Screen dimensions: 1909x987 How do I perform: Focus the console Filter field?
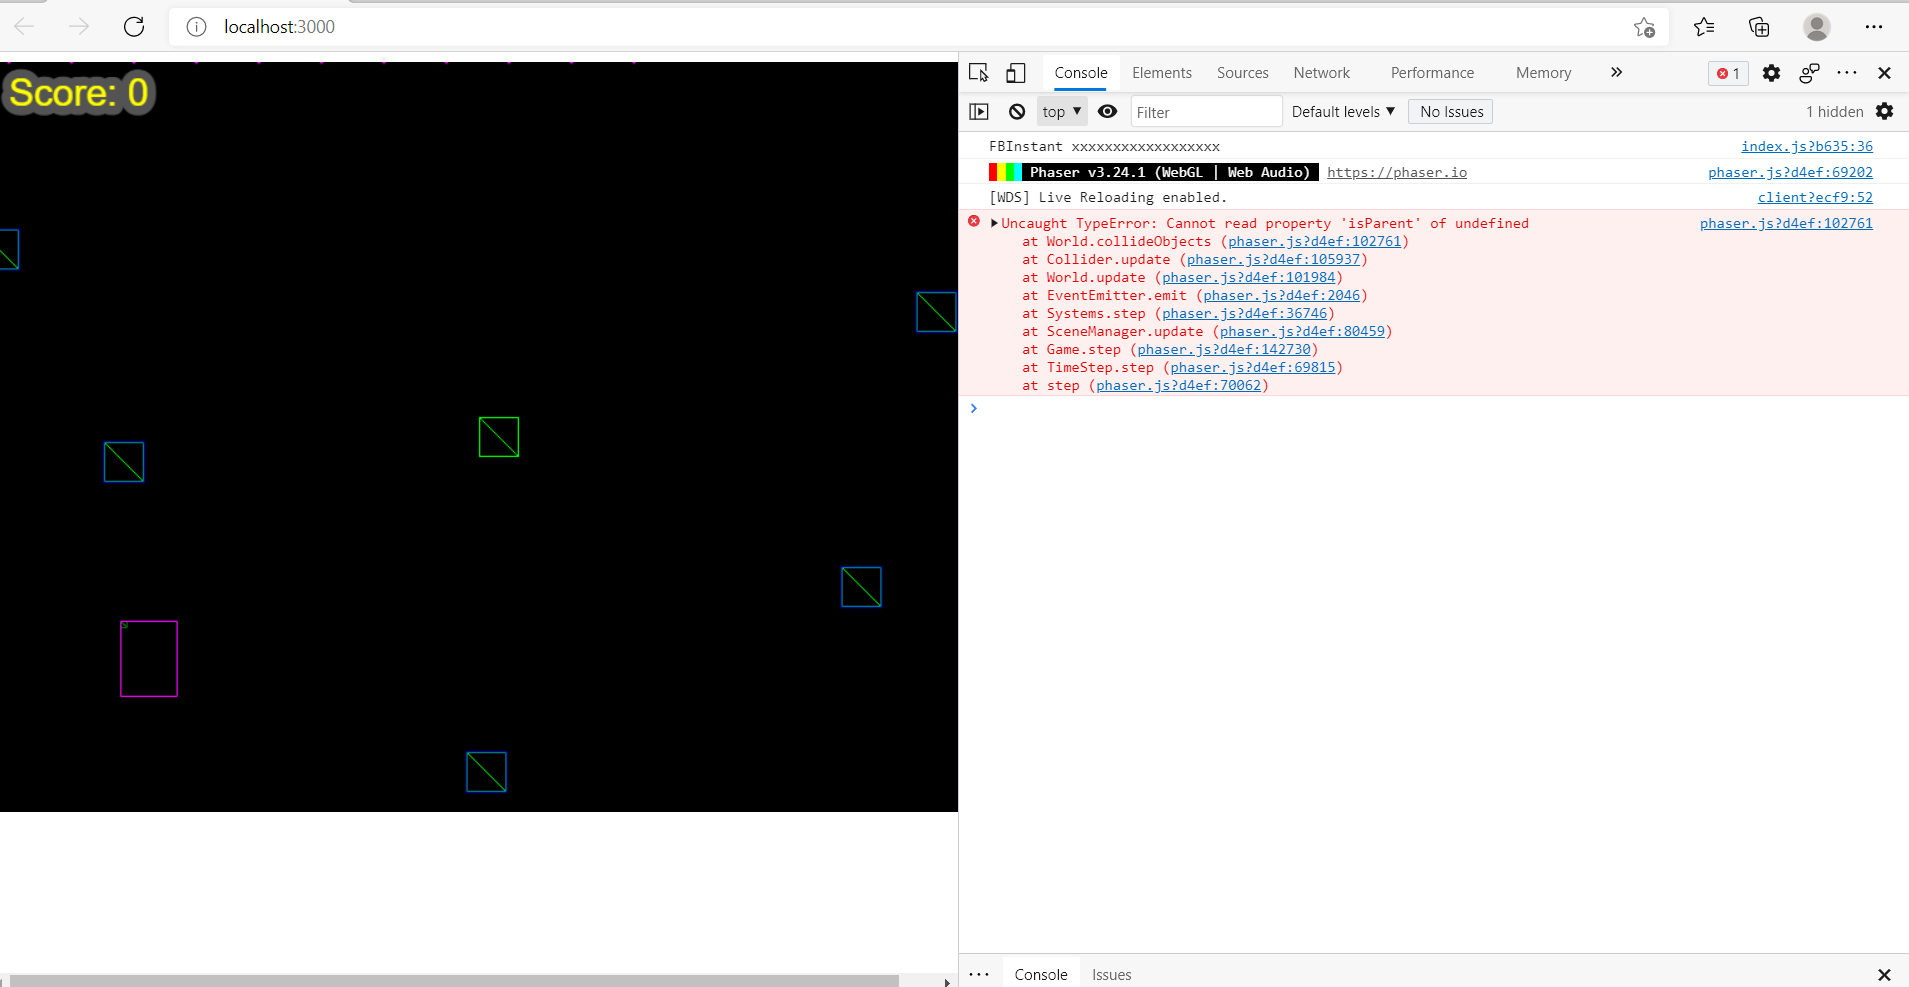point(1206,112)
